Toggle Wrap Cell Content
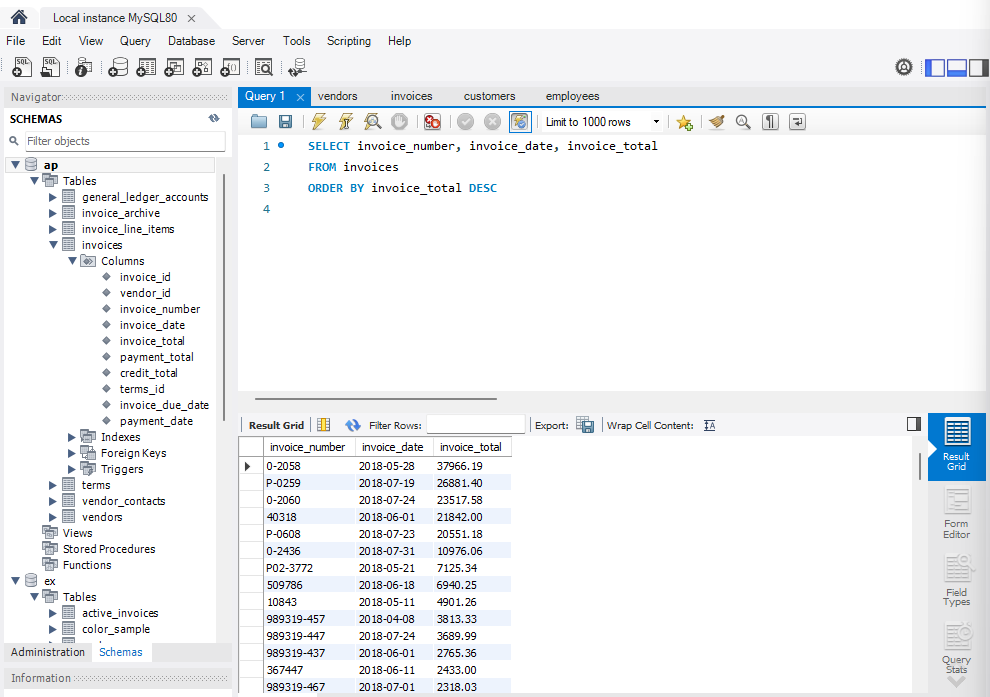Screen dimensions: 990x697 [709, 425]
